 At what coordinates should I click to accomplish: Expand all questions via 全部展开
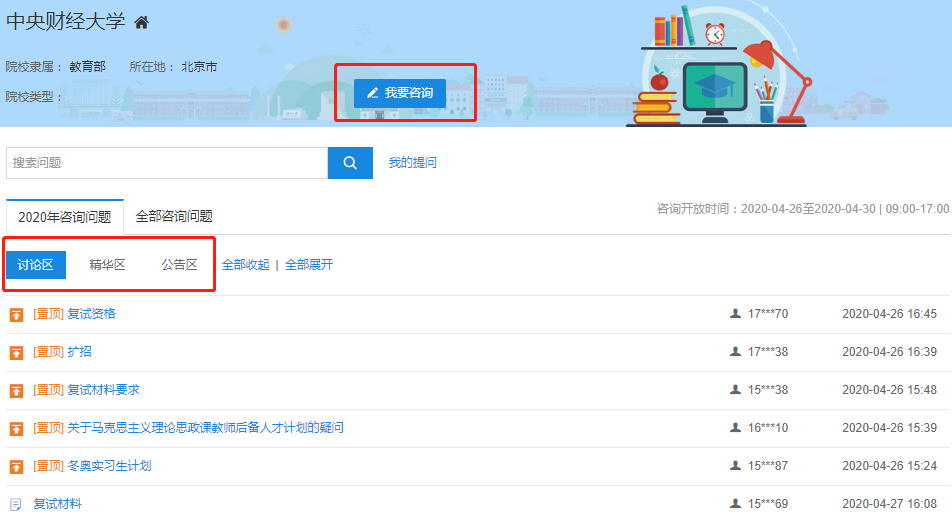tap(309, 265)
